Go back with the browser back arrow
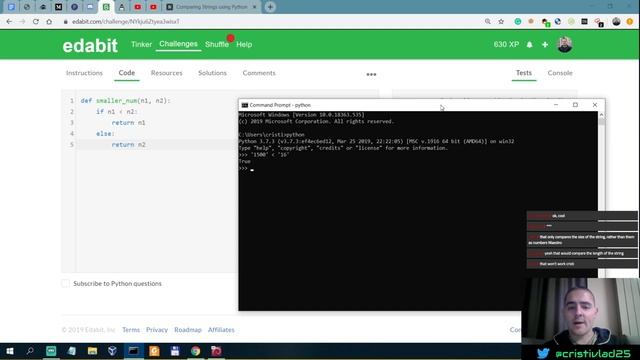 tap(9, 22)
